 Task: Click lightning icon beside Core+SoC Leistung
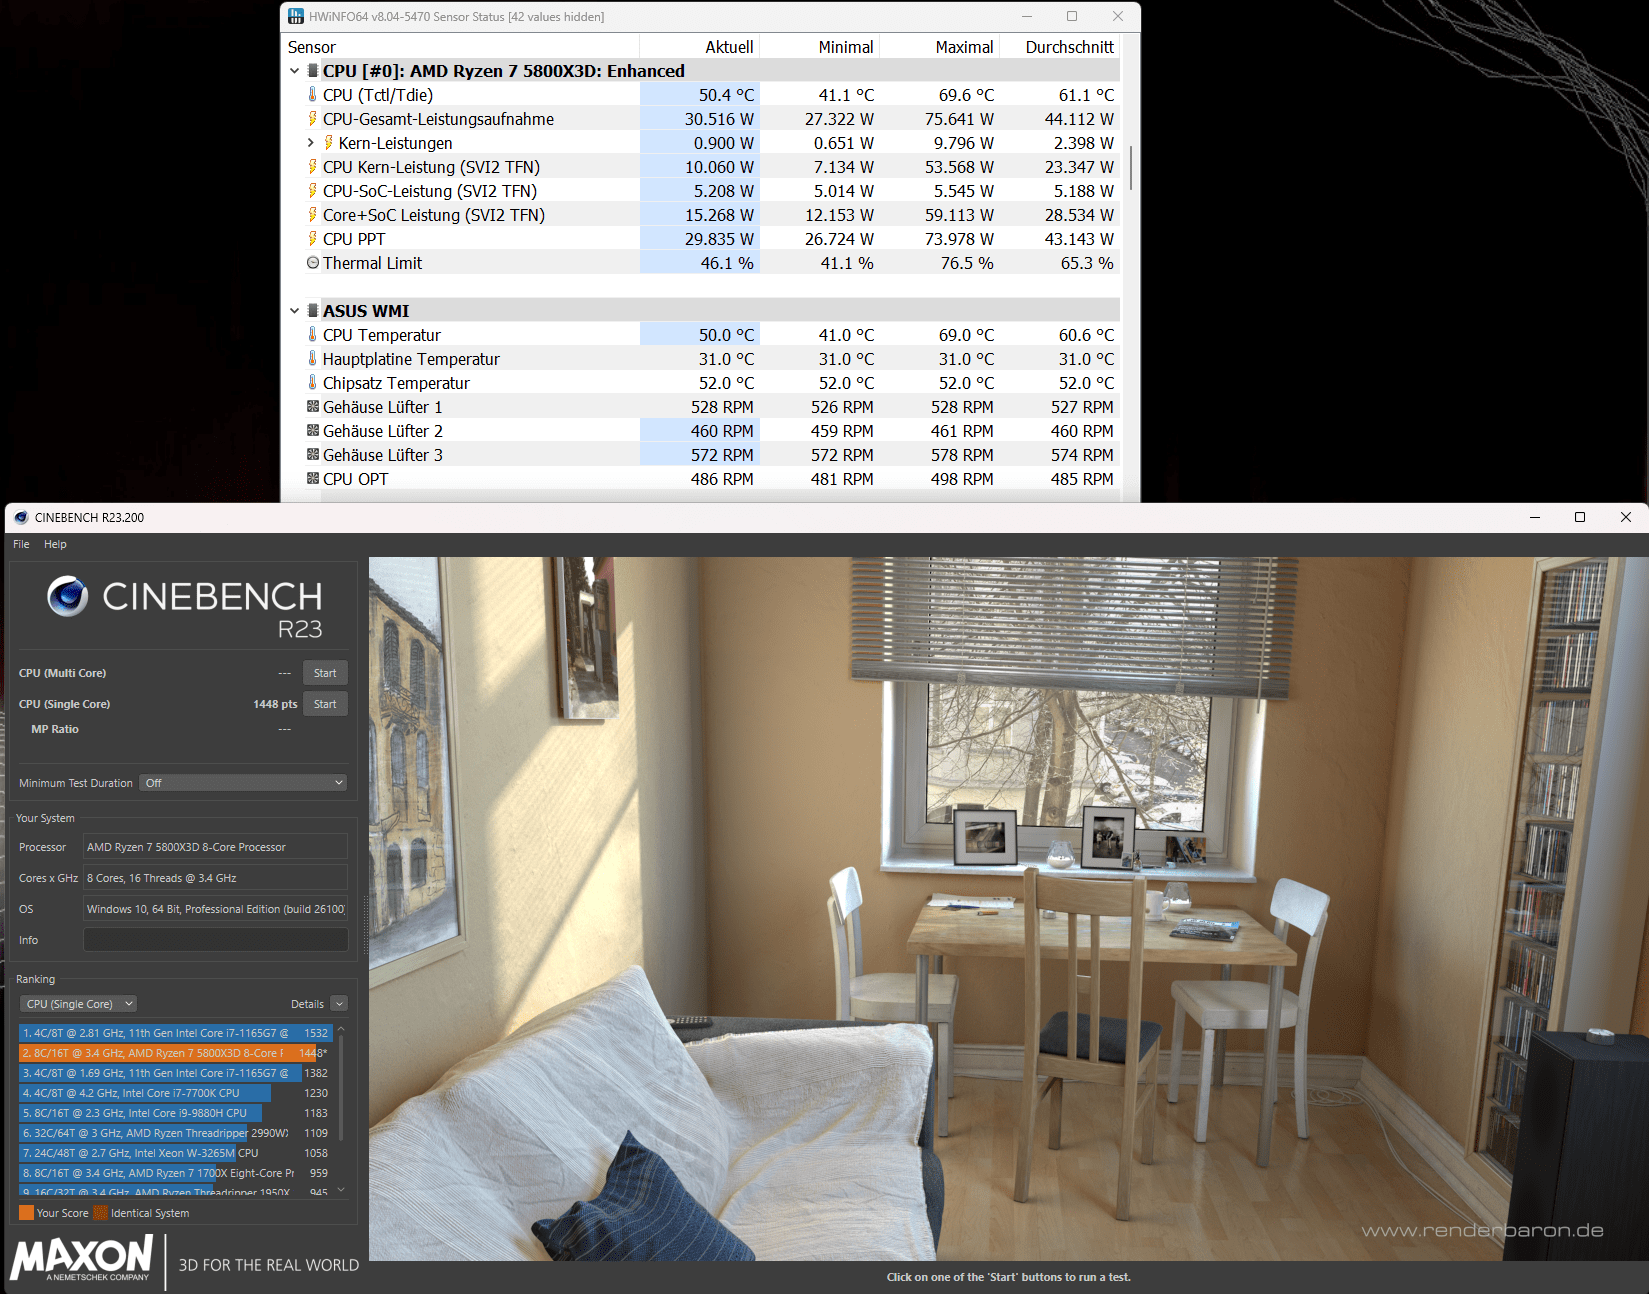tap(313, 215)
